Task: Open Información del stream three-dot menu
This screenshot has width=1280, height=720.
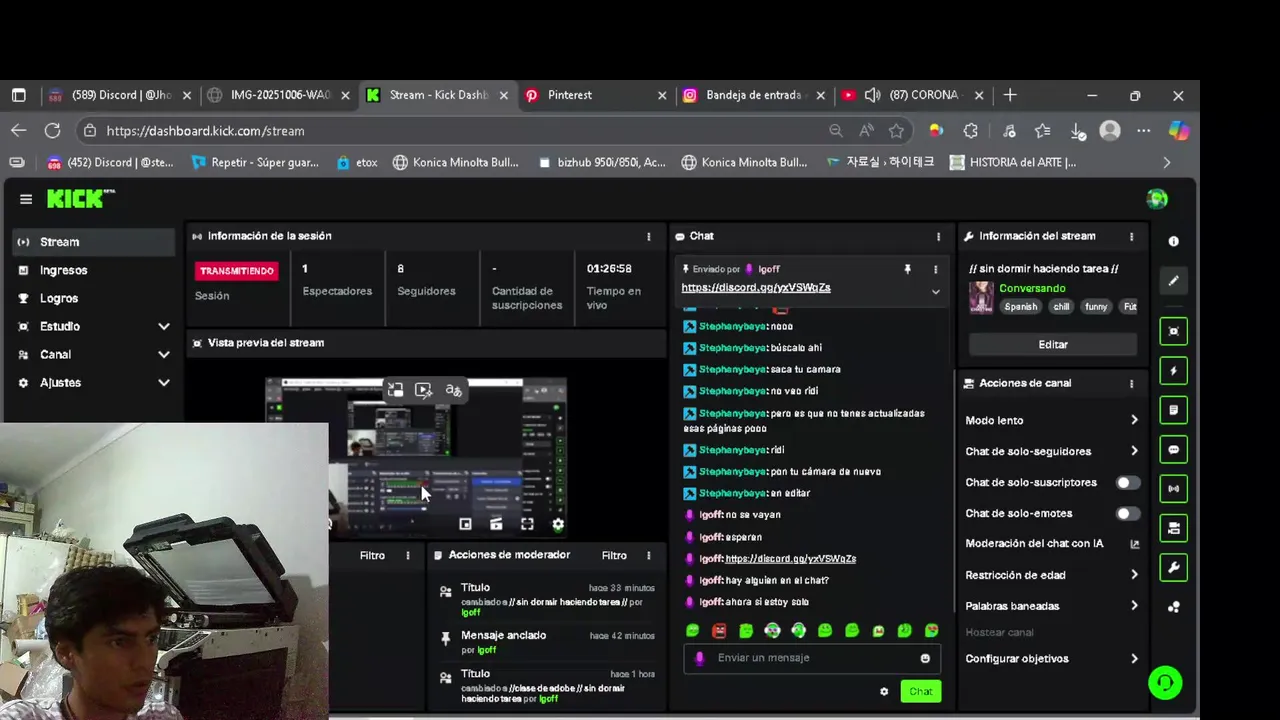Action: tap(1131, 237)
